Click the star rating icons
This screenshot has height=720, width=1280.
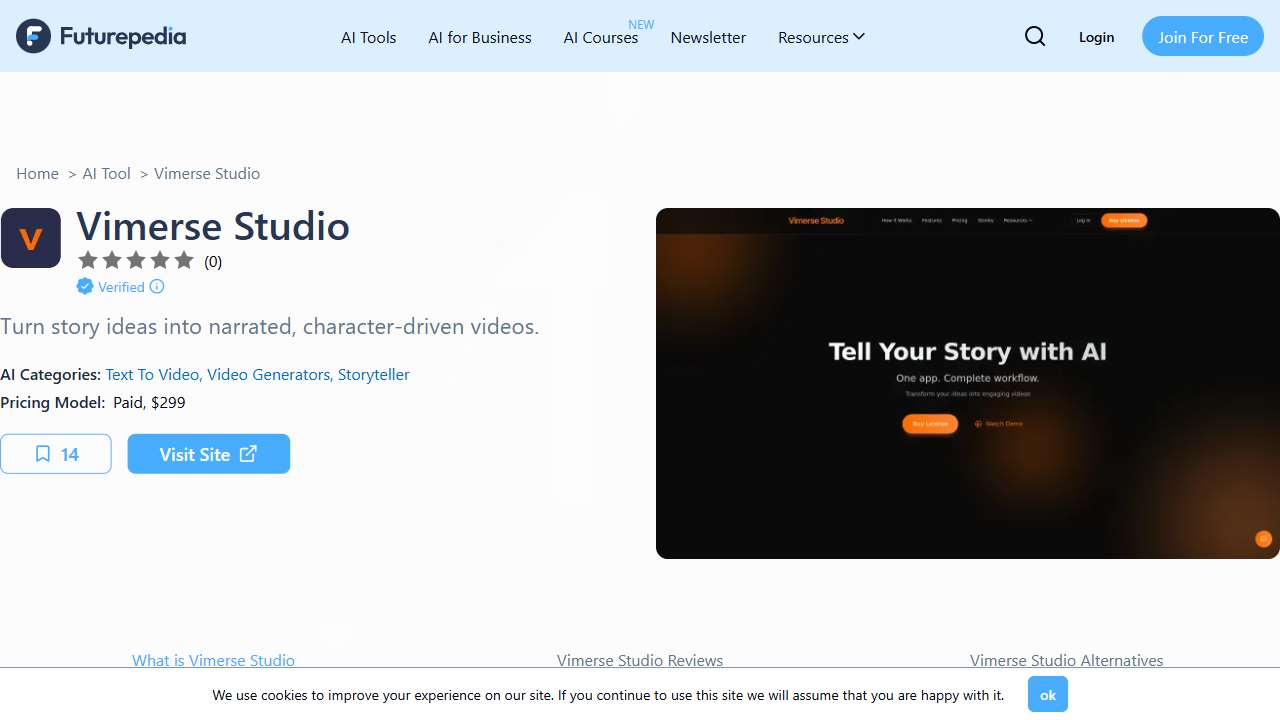[136, 261]
